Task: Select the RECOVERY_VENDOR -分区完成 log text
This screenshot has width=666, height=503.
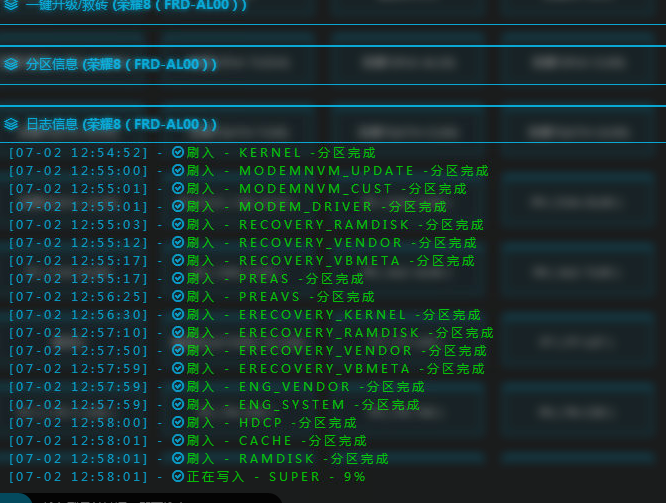Action: point(358,243)
